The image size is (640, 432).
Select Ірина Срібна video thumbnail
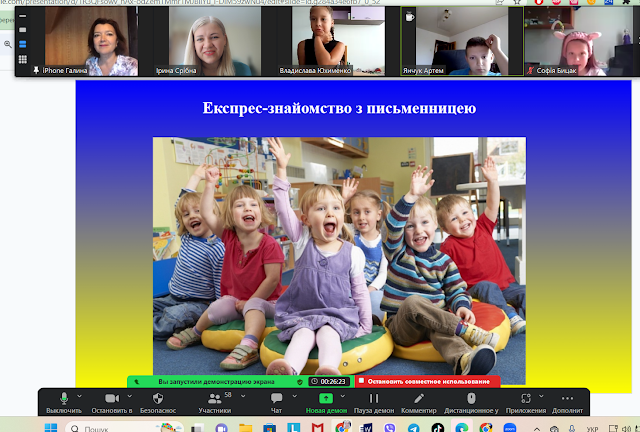click(x=215, y=41)
